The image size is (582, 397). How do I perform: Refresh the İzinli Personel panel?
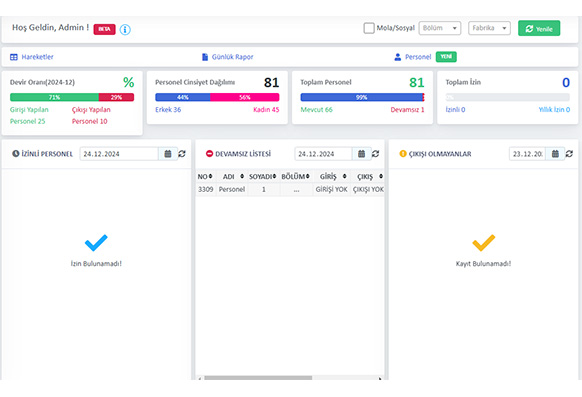click(x=182, y=154)
